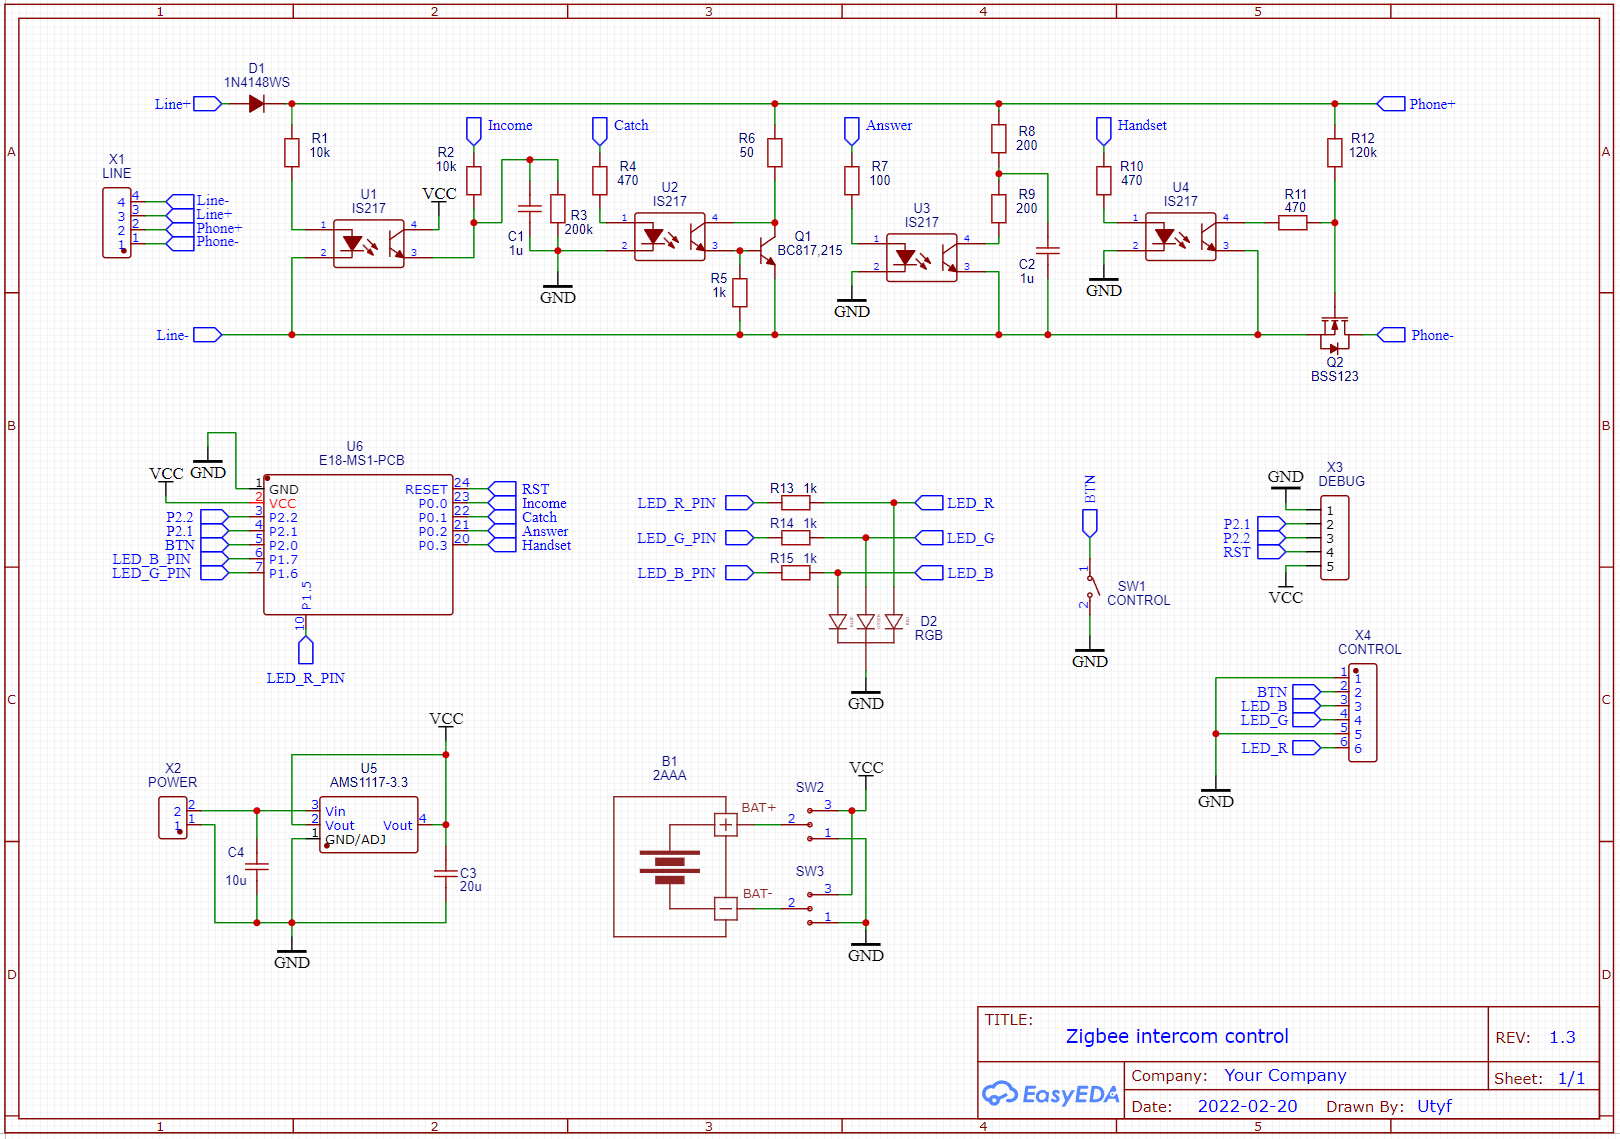
Task: Select the Q1 BC817 transistor symbol
Action: [767, 250]
